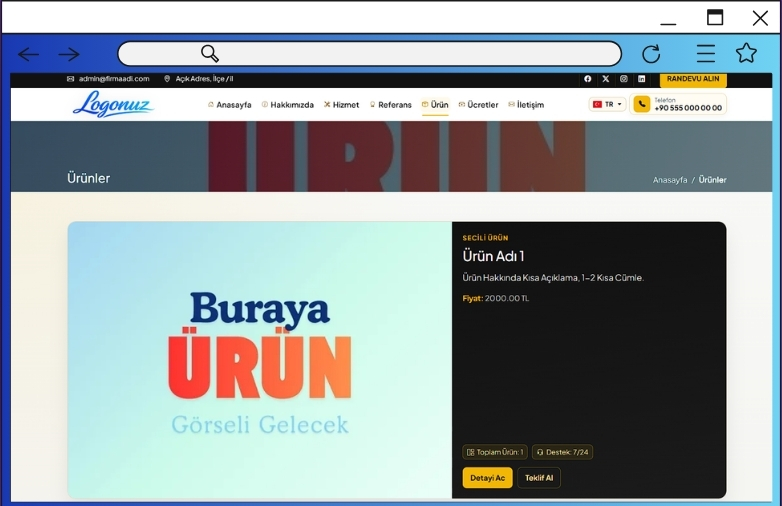
Task: Go forward with the browser forward arrow
Action: (69, 54)
